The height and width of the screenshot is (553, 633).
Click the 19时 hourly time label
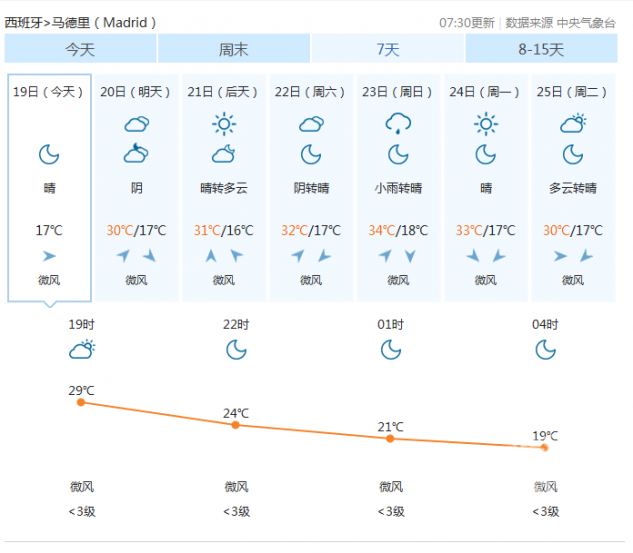pyautogui.click(x=82, y=325)
